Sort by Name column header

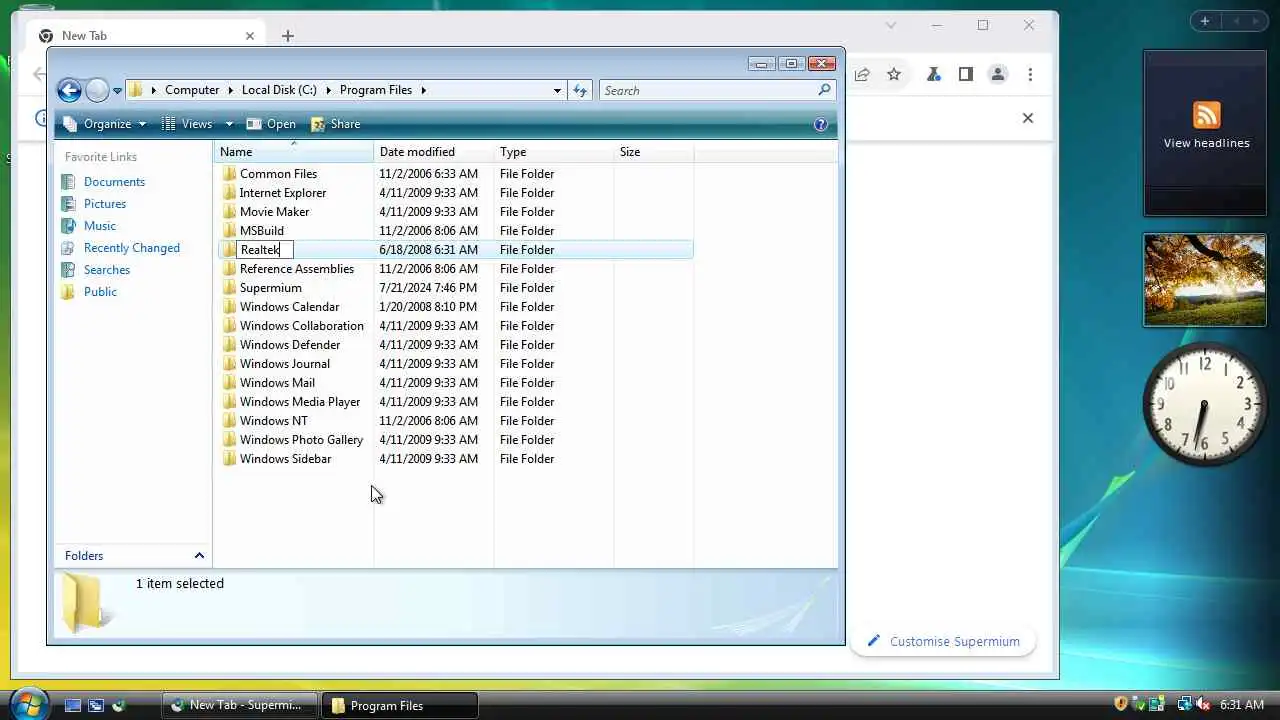coord(294,152)
